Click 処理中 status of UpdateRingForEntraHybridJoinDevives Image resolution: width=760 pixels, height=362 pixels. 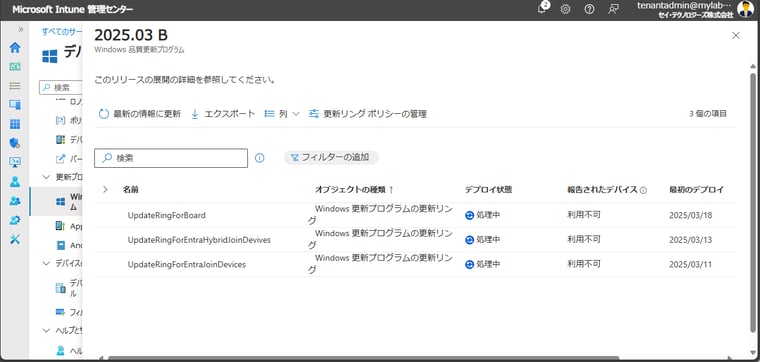point(482,240)
